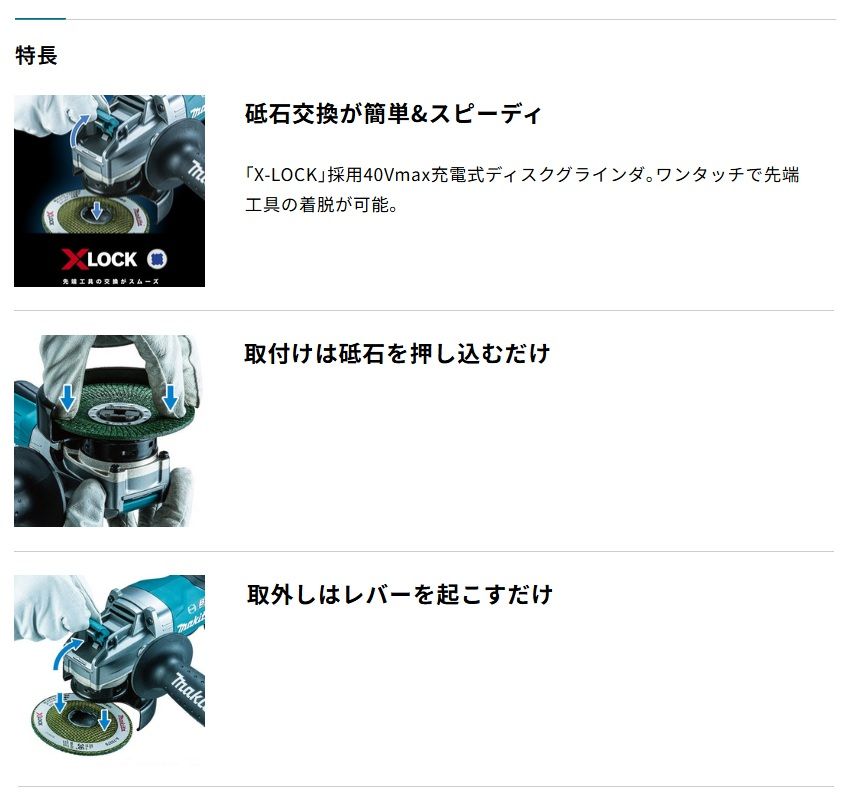850x803 pixels.
Task: Select the 砥石交換が簡単&スピーディ heading
Action: point(393,114)
